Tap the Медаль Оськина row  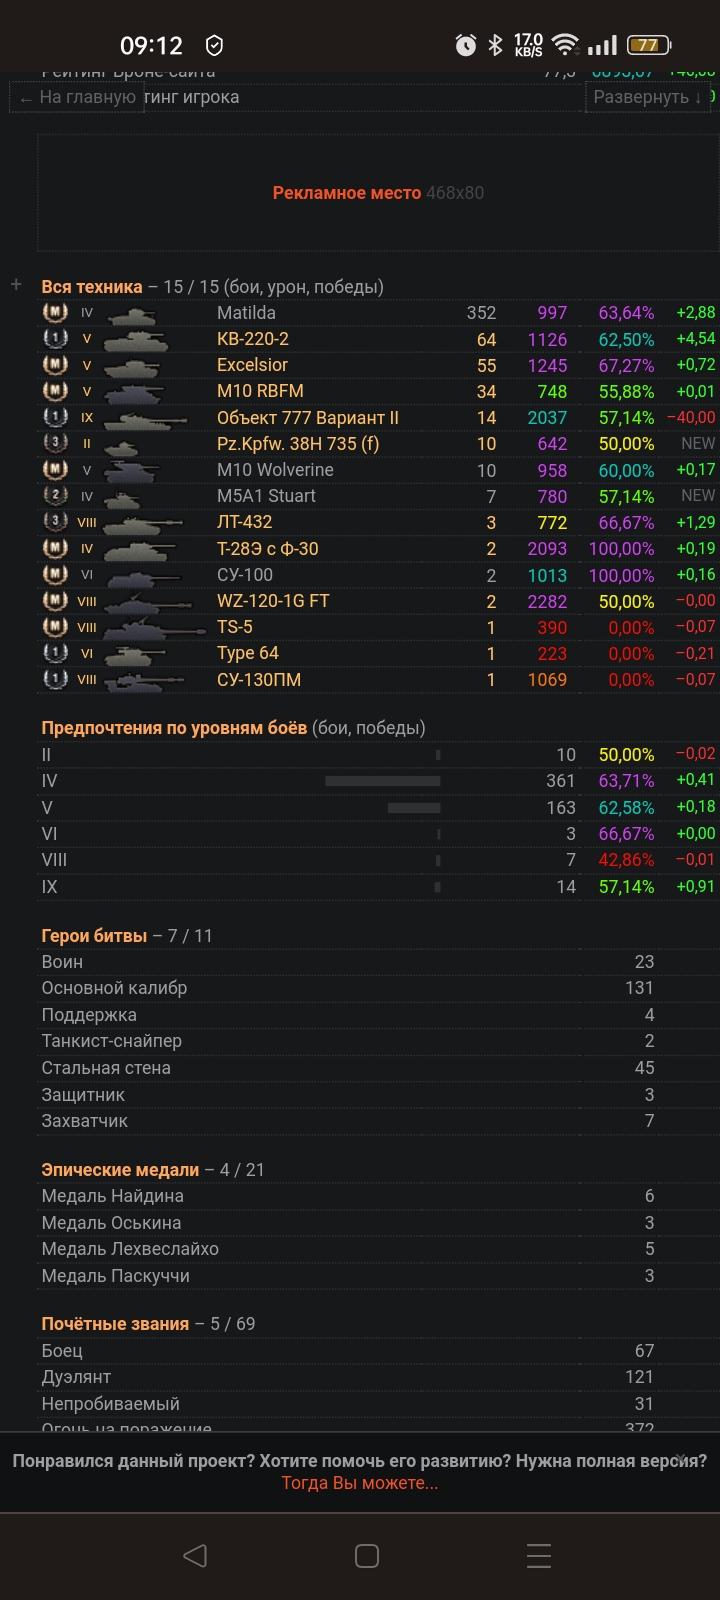coord(378,1223)
